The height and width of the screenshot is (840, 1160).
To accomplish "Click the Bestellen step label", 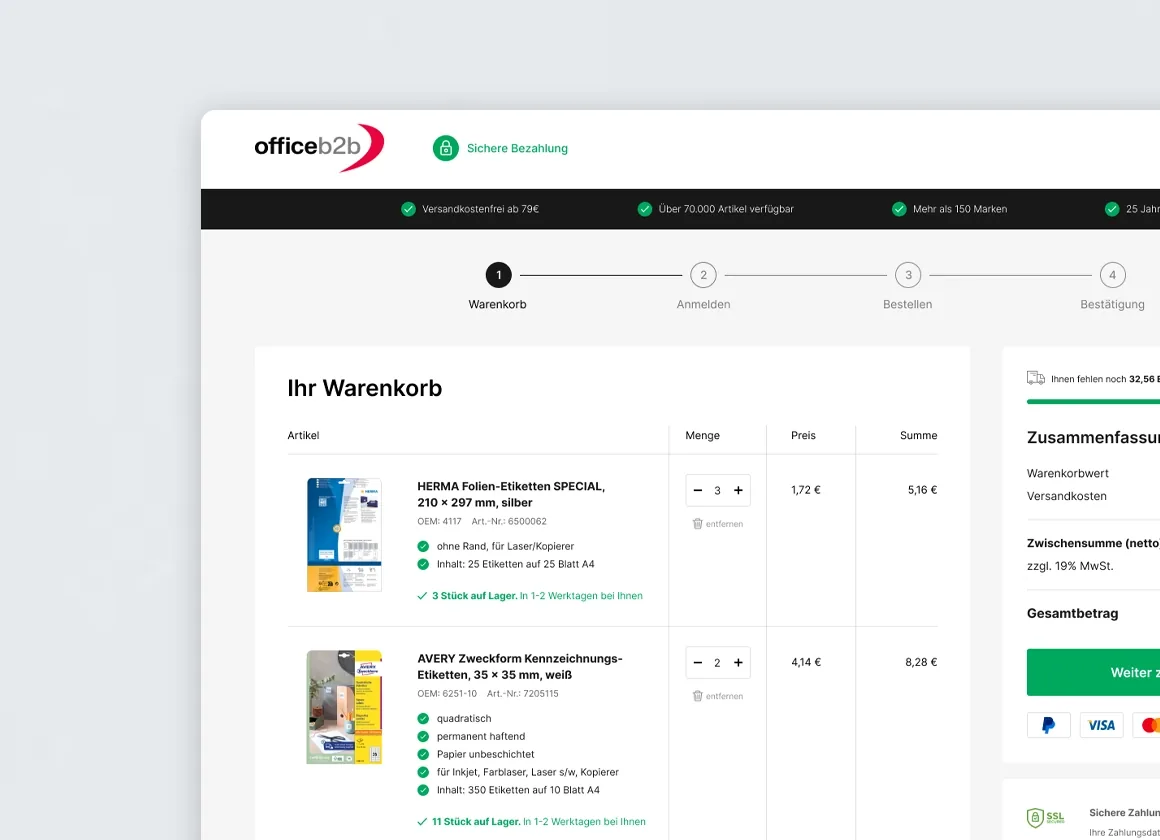I will point(908,304).
